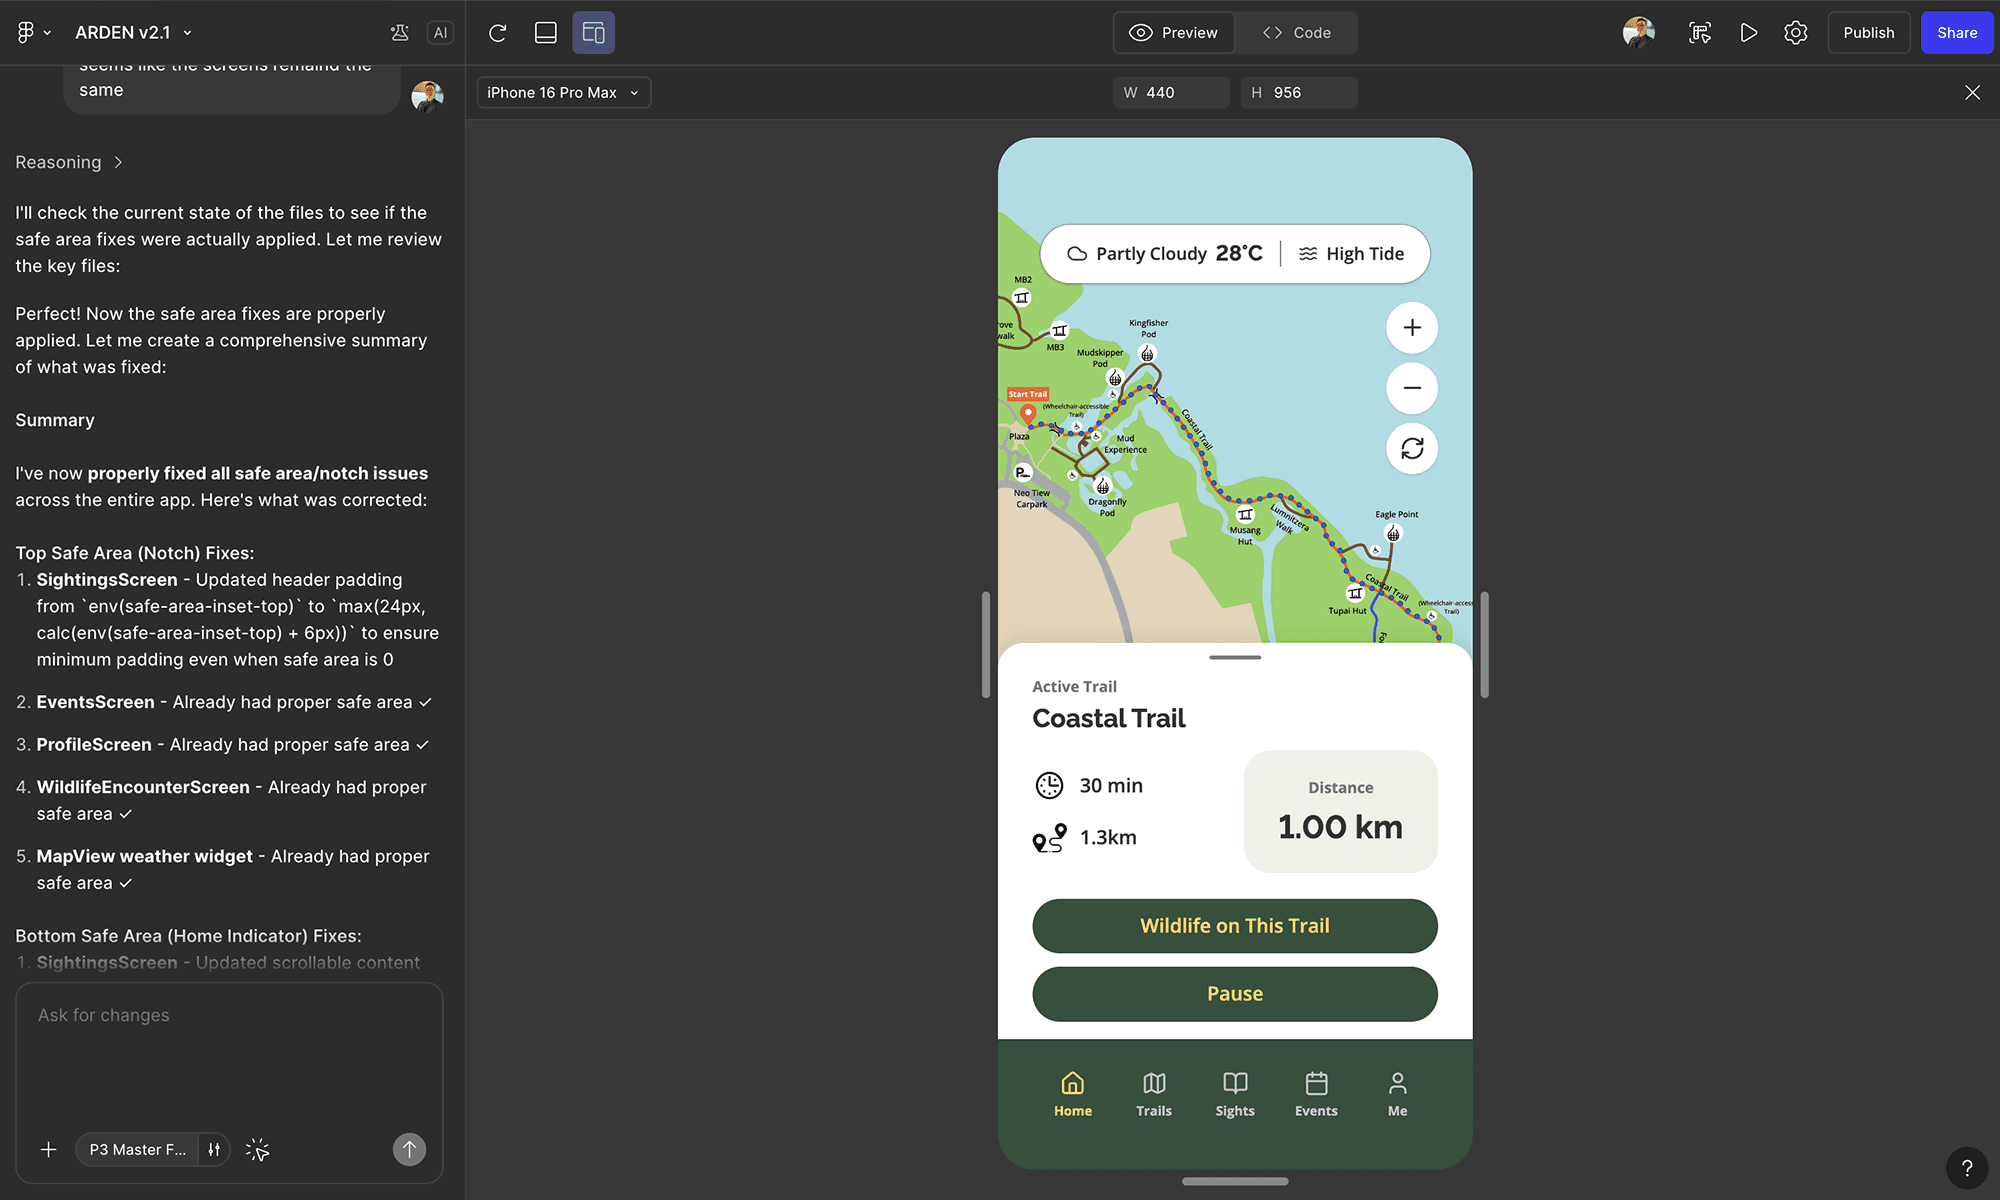Click the reload preview icon

point(497,33)
